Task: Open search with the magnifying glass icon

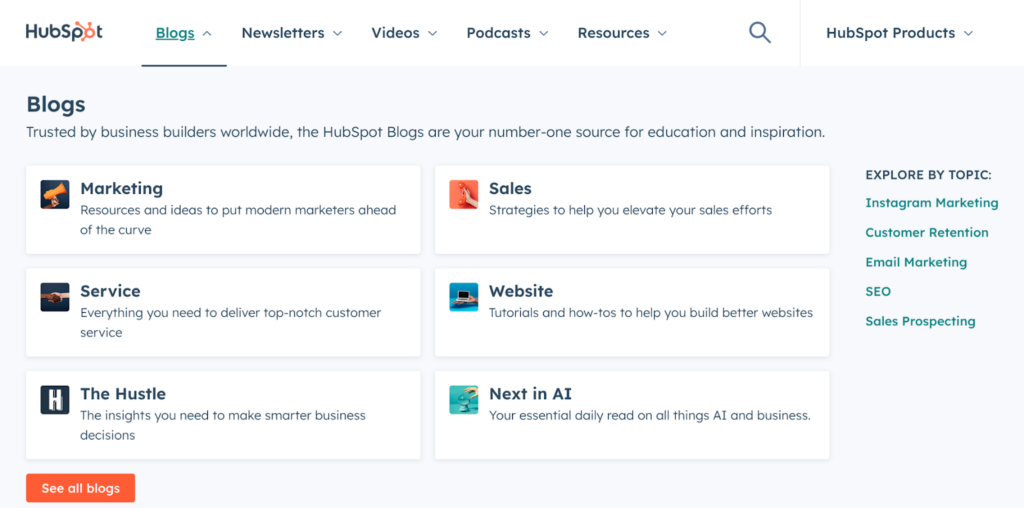Action: (760, 33)
